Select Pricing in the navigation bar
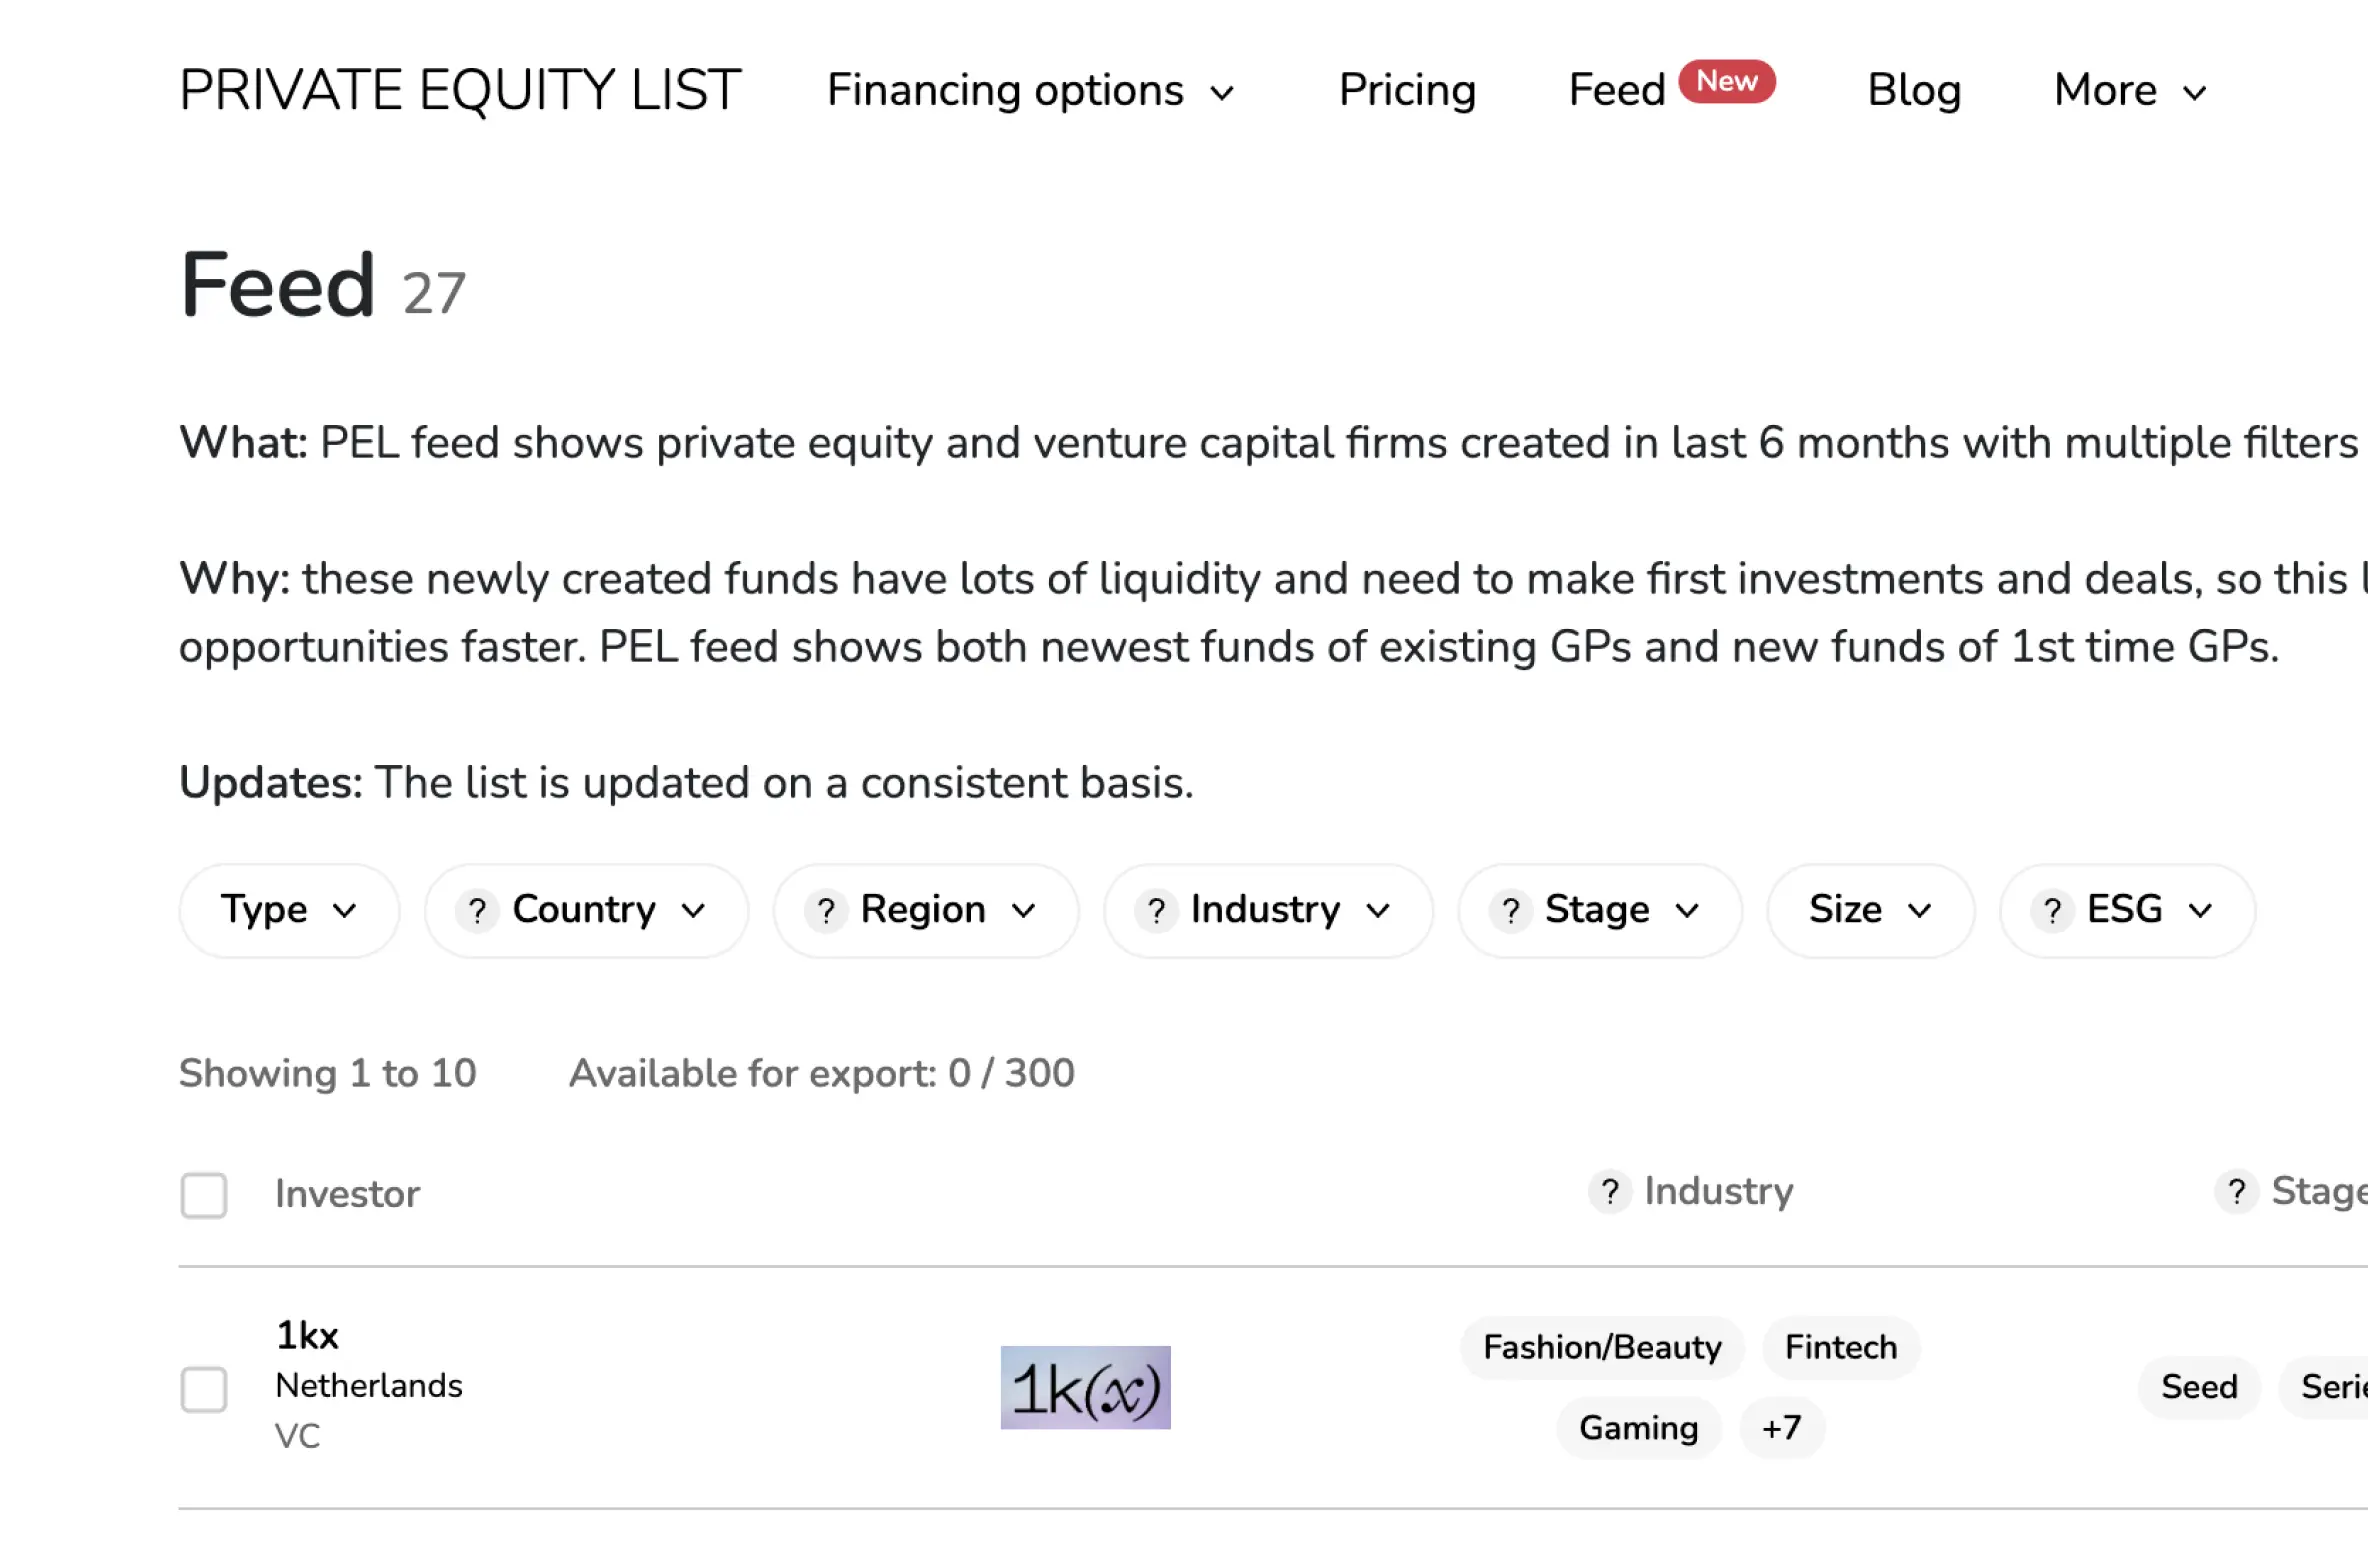 [x=1407, y=90]
